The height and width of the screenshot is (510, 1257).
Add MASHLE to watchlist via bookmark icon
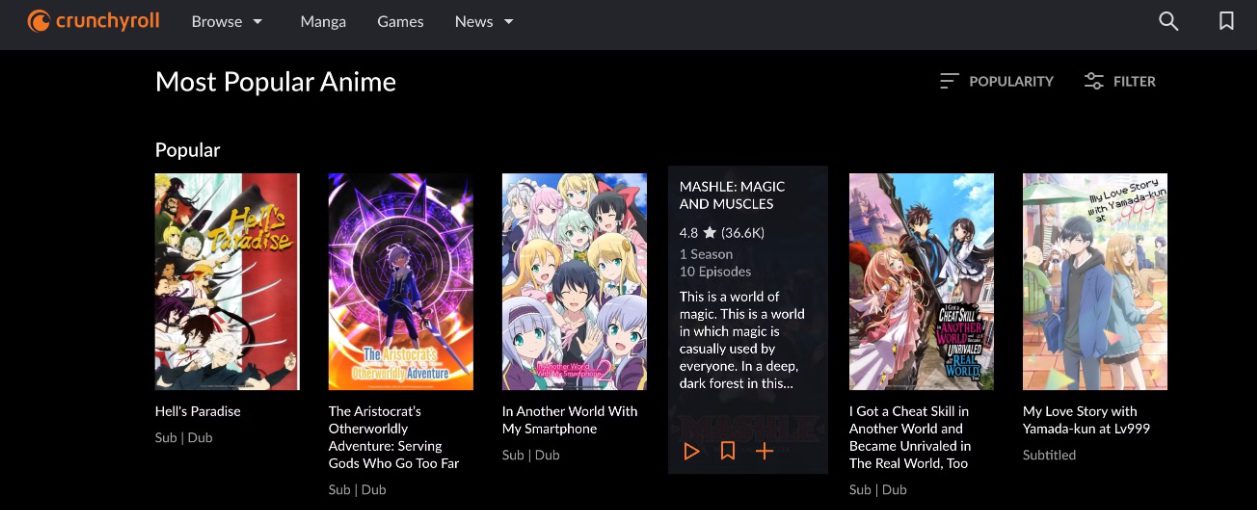click(728, 451)
